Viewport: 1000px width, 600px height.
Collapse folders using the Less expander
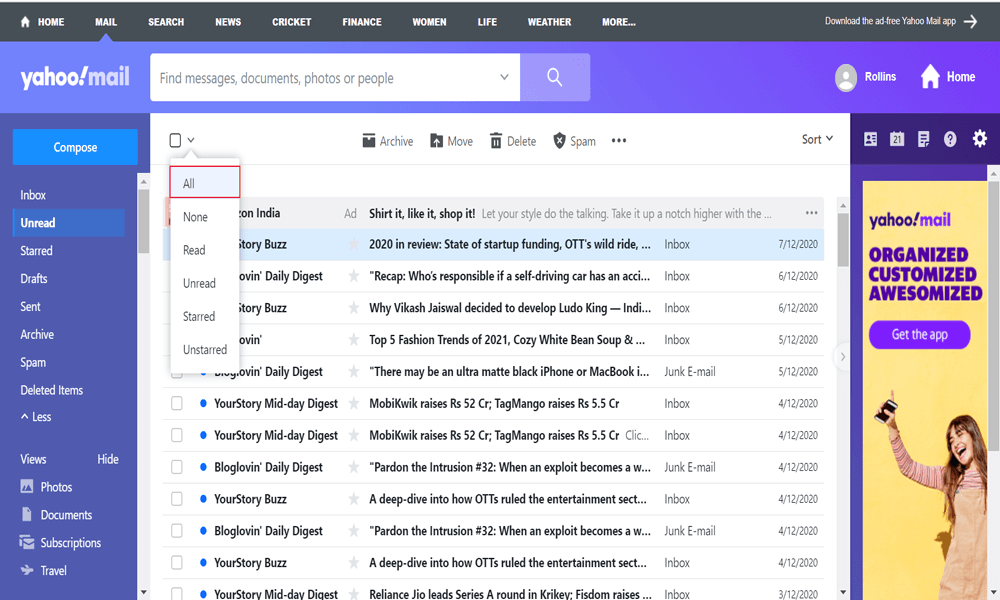tap(36, 417)
